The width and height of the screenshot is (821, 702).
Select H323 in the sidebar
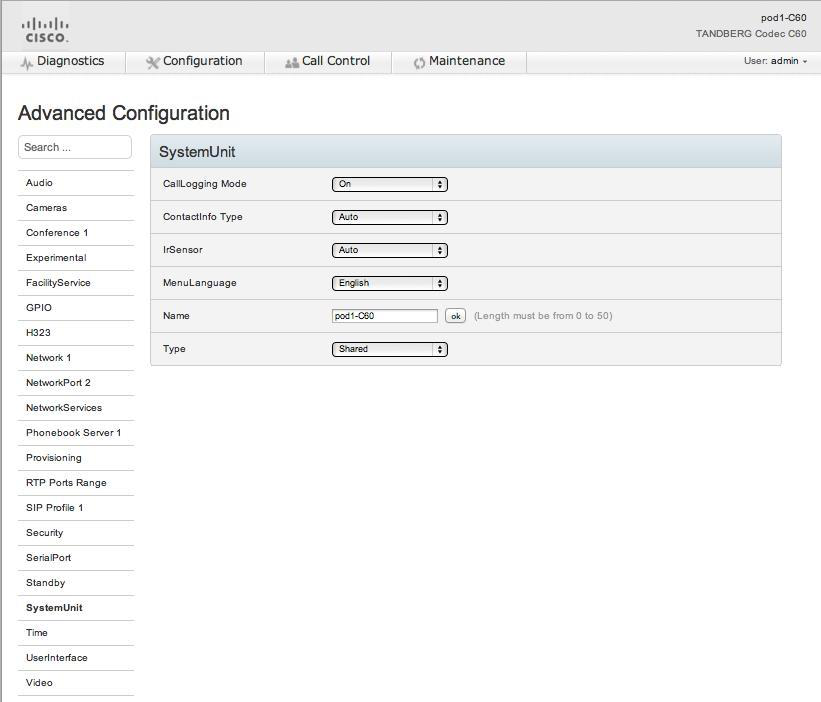(76, 333)
